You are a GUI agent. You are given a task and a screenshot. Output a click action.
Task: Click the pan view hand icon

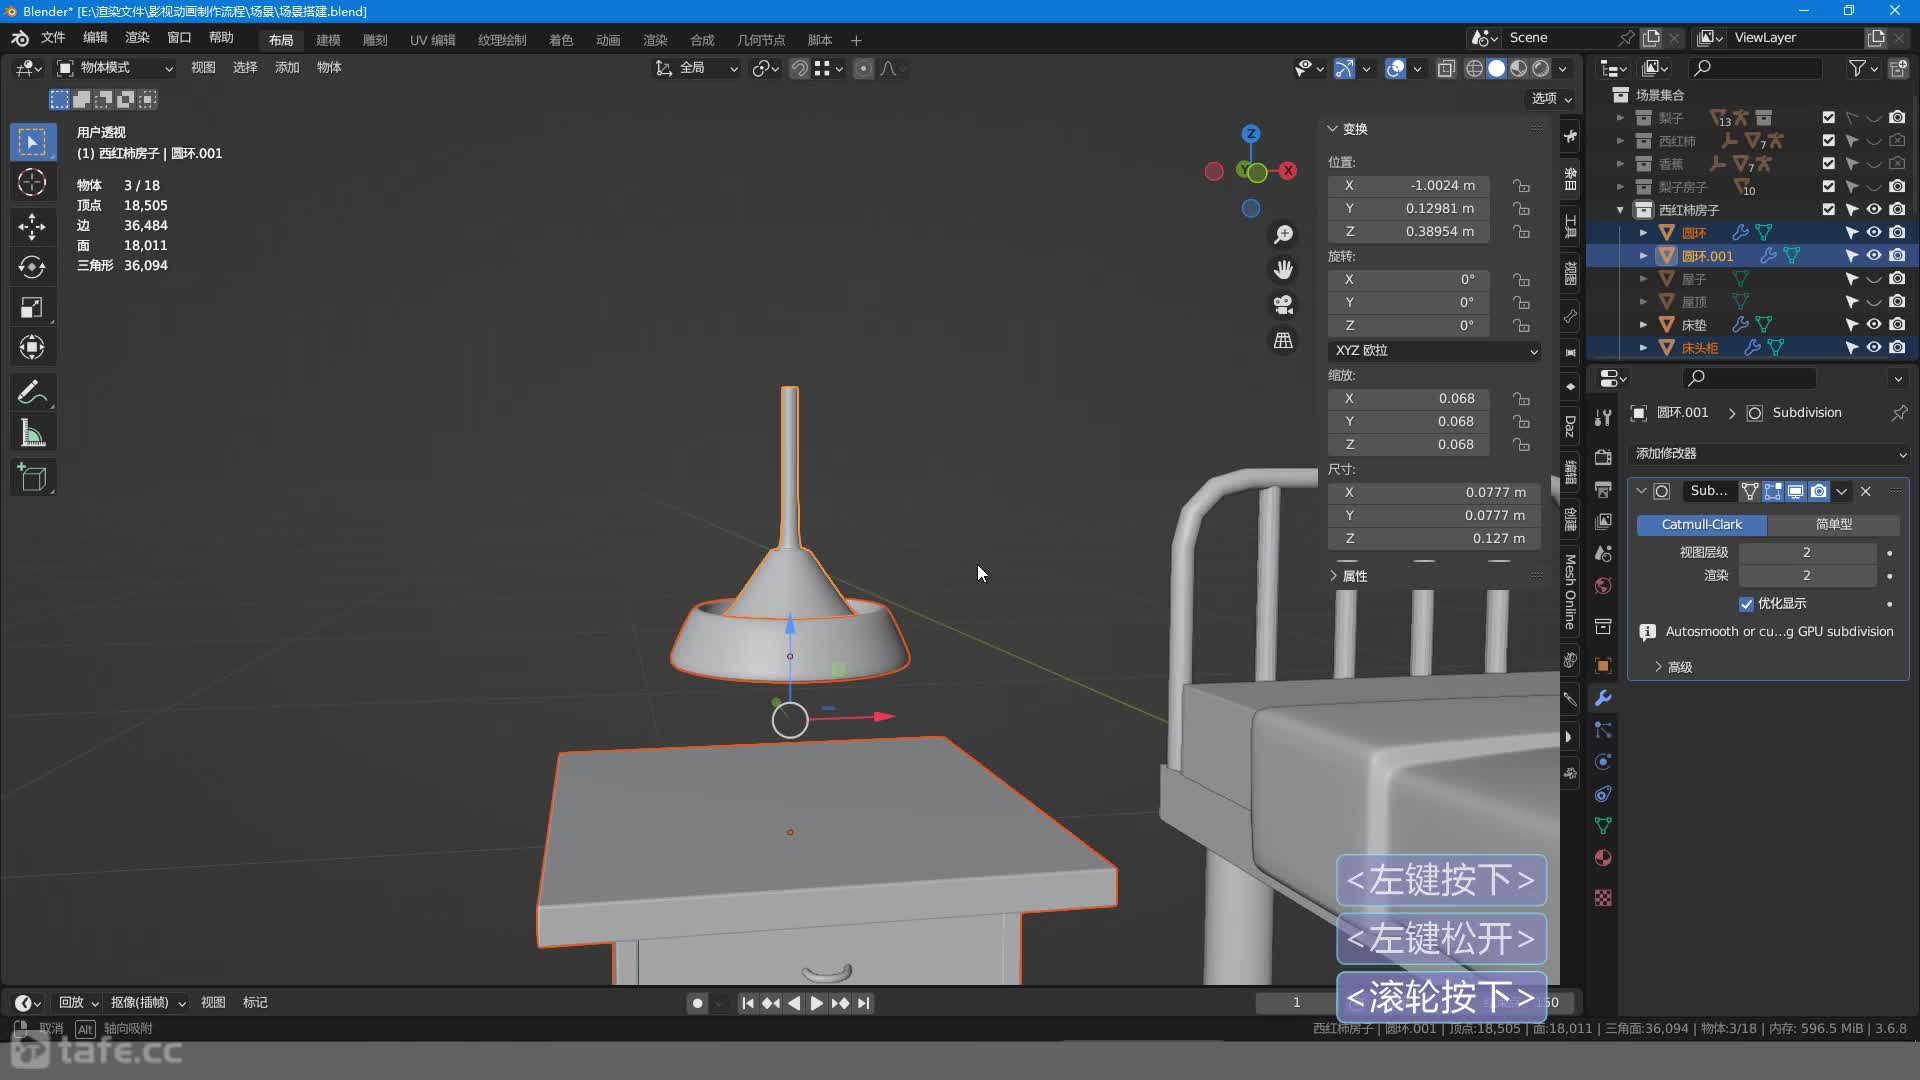coord(1283,269)
